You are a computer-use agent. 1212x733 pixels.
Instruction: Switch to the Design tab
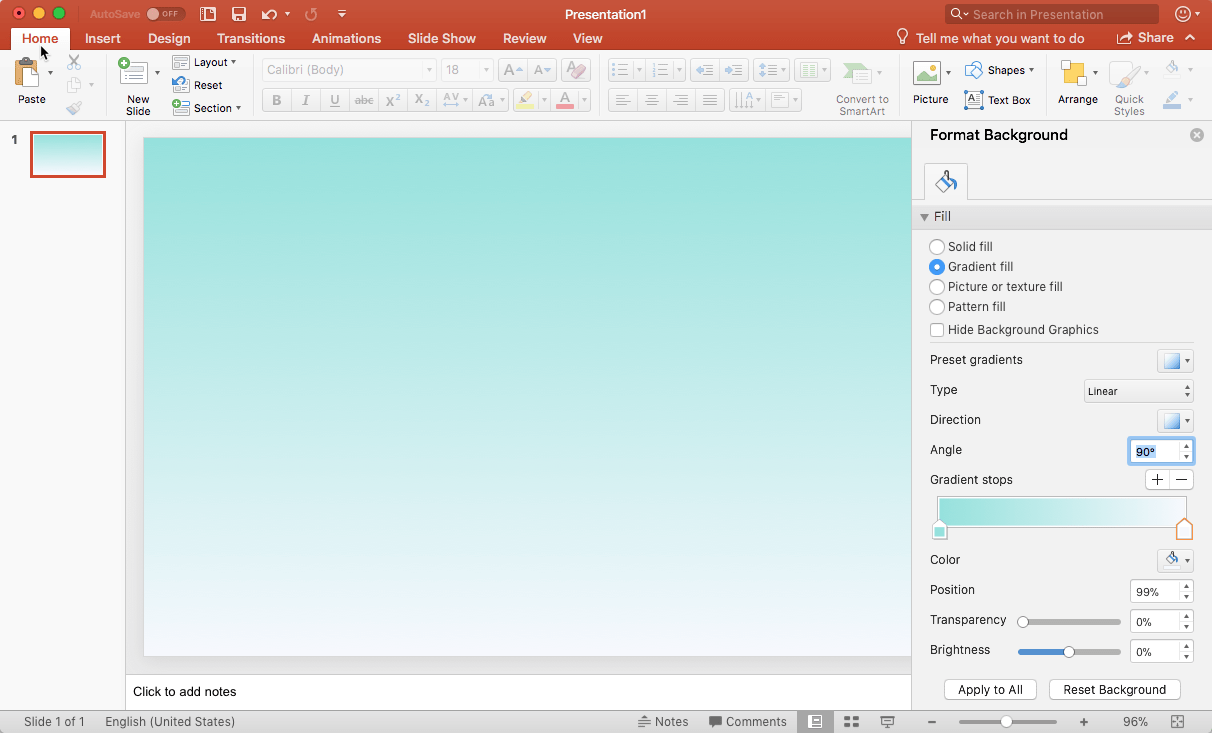click(x=169, y=38)
